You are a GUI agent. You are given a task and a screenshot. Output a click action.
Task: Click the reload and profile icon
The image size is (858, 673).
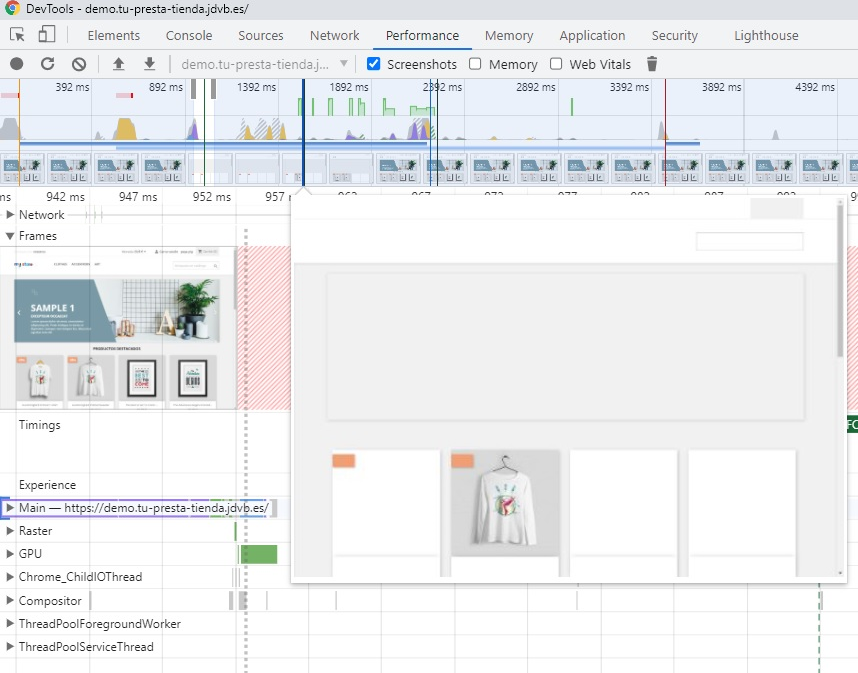tap(48, 64)
